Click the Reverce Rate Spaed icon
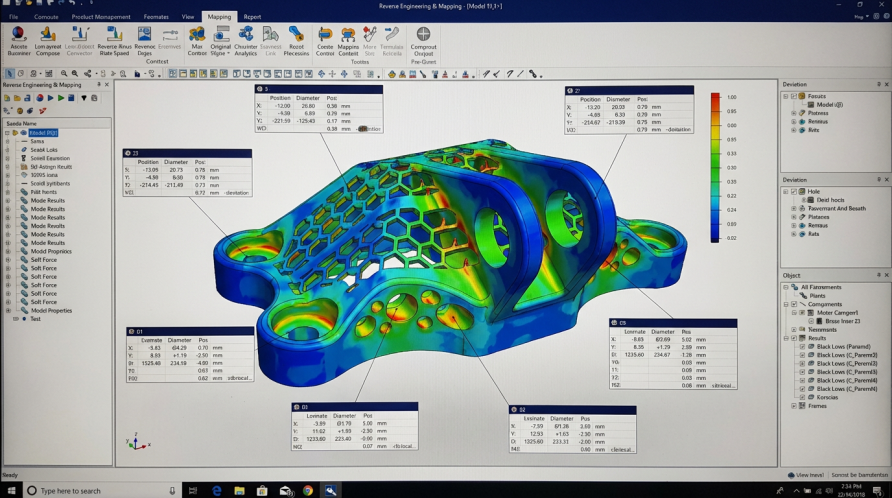Image resolution: width=892 pixels, height=498 pixels. [x=114, y=34]
